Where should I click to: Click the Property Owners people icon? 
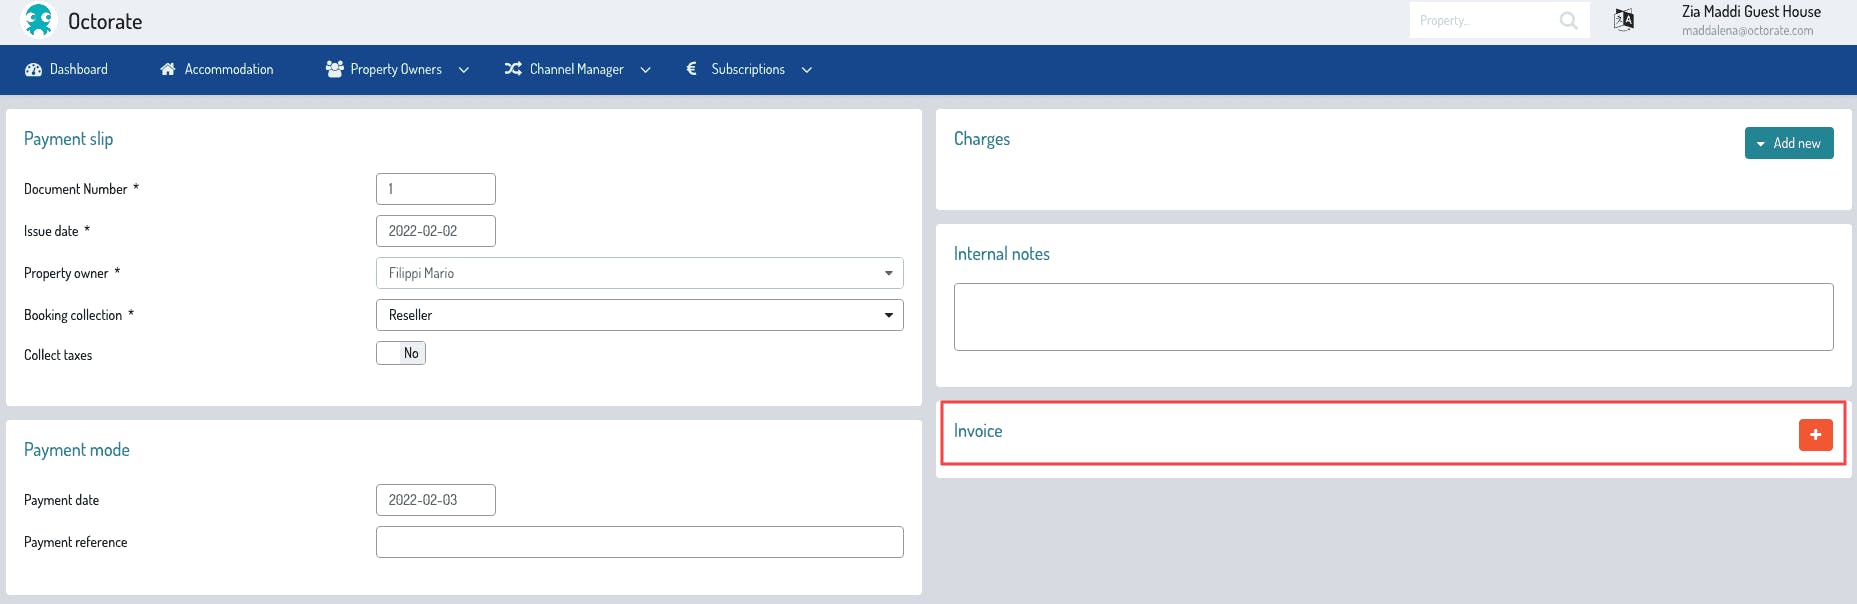[335, 69]
